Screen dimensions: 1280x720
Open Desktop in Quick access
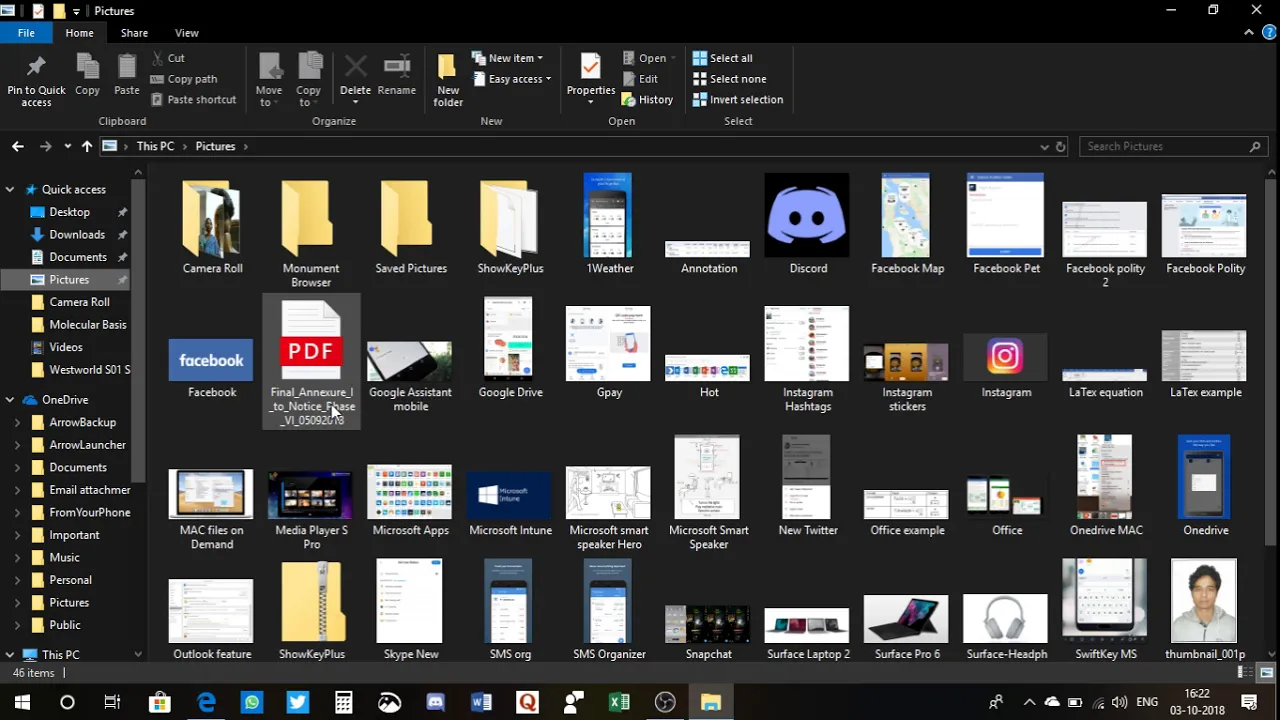pos(69,212)
